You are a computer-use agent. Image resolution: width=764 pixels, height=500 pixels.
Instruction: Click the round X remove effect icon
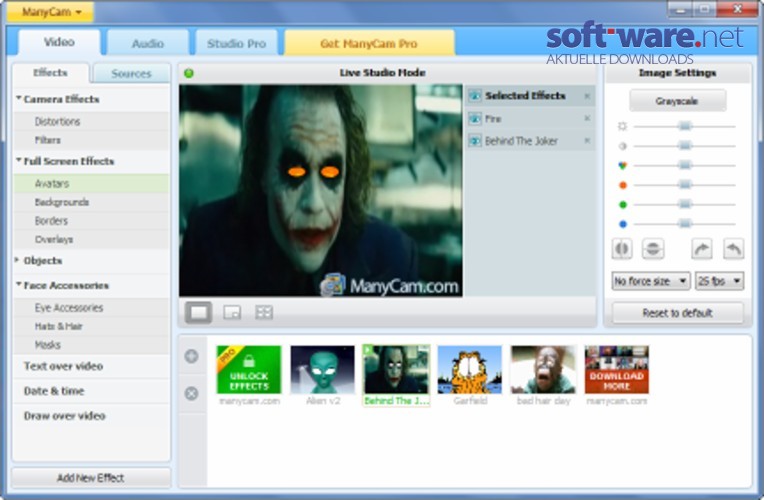coord(191,393)
